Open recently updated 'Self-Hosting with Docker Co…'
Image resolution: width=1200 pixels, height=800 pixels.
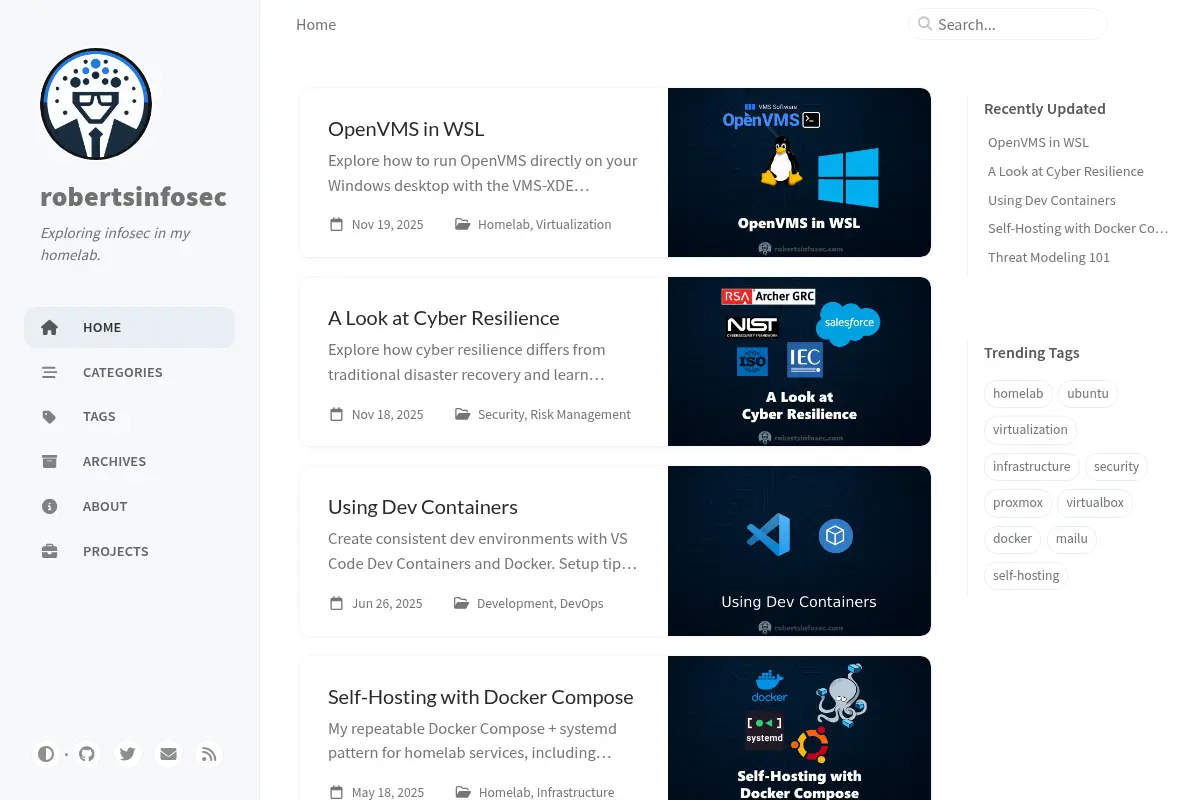point(1078,228)
